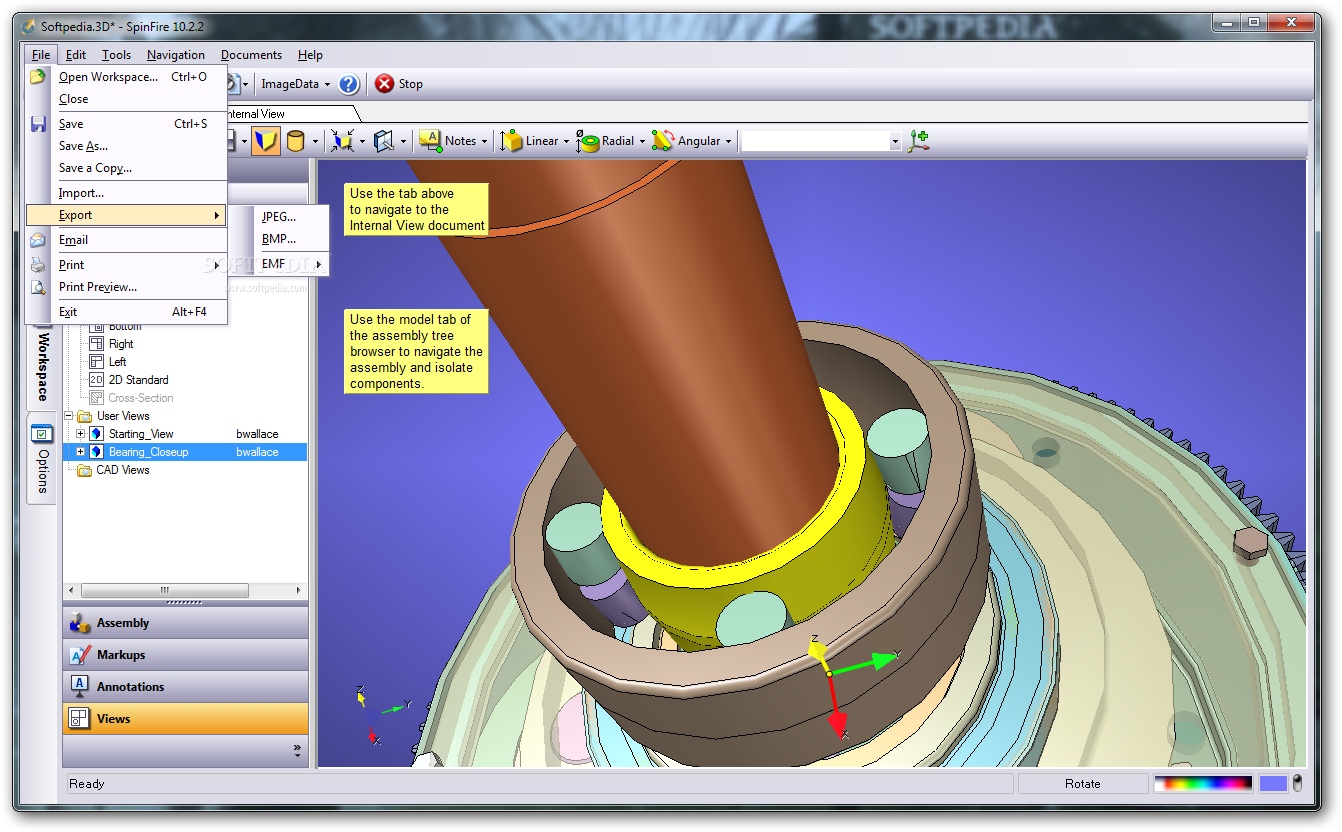Select the Angular measurement tool
Screen dimensions: 1342x832
[x=686, y=141]
